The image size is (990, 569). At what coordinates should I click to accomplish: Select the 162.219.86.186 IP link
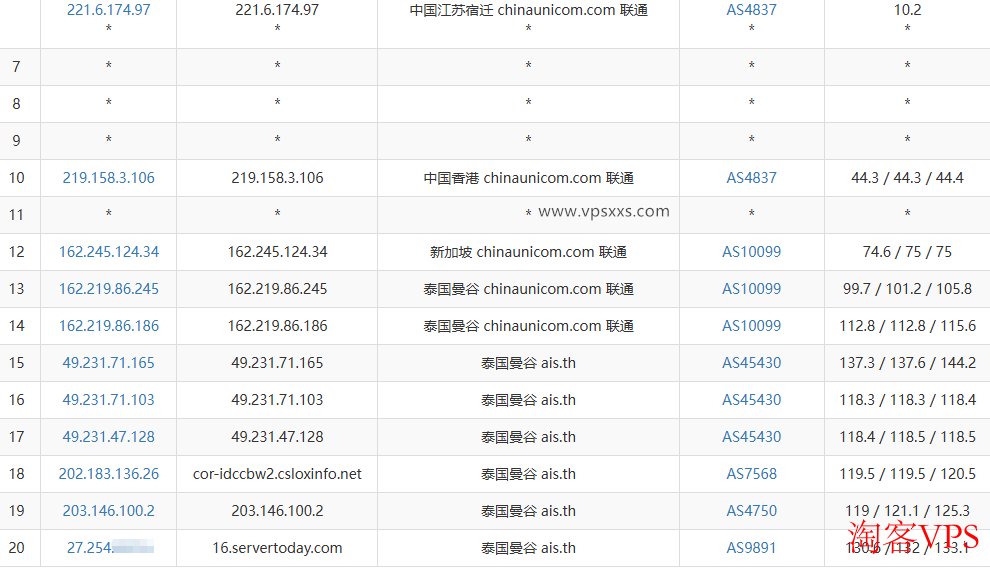click(x=108, y=326)
